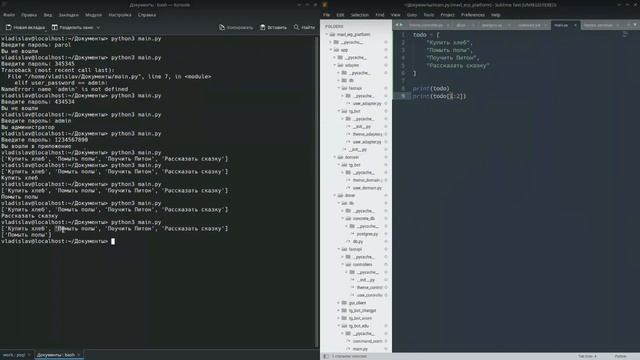
Task: Expand the gui_client folder arrow
Action: click(x=339, y=303)
